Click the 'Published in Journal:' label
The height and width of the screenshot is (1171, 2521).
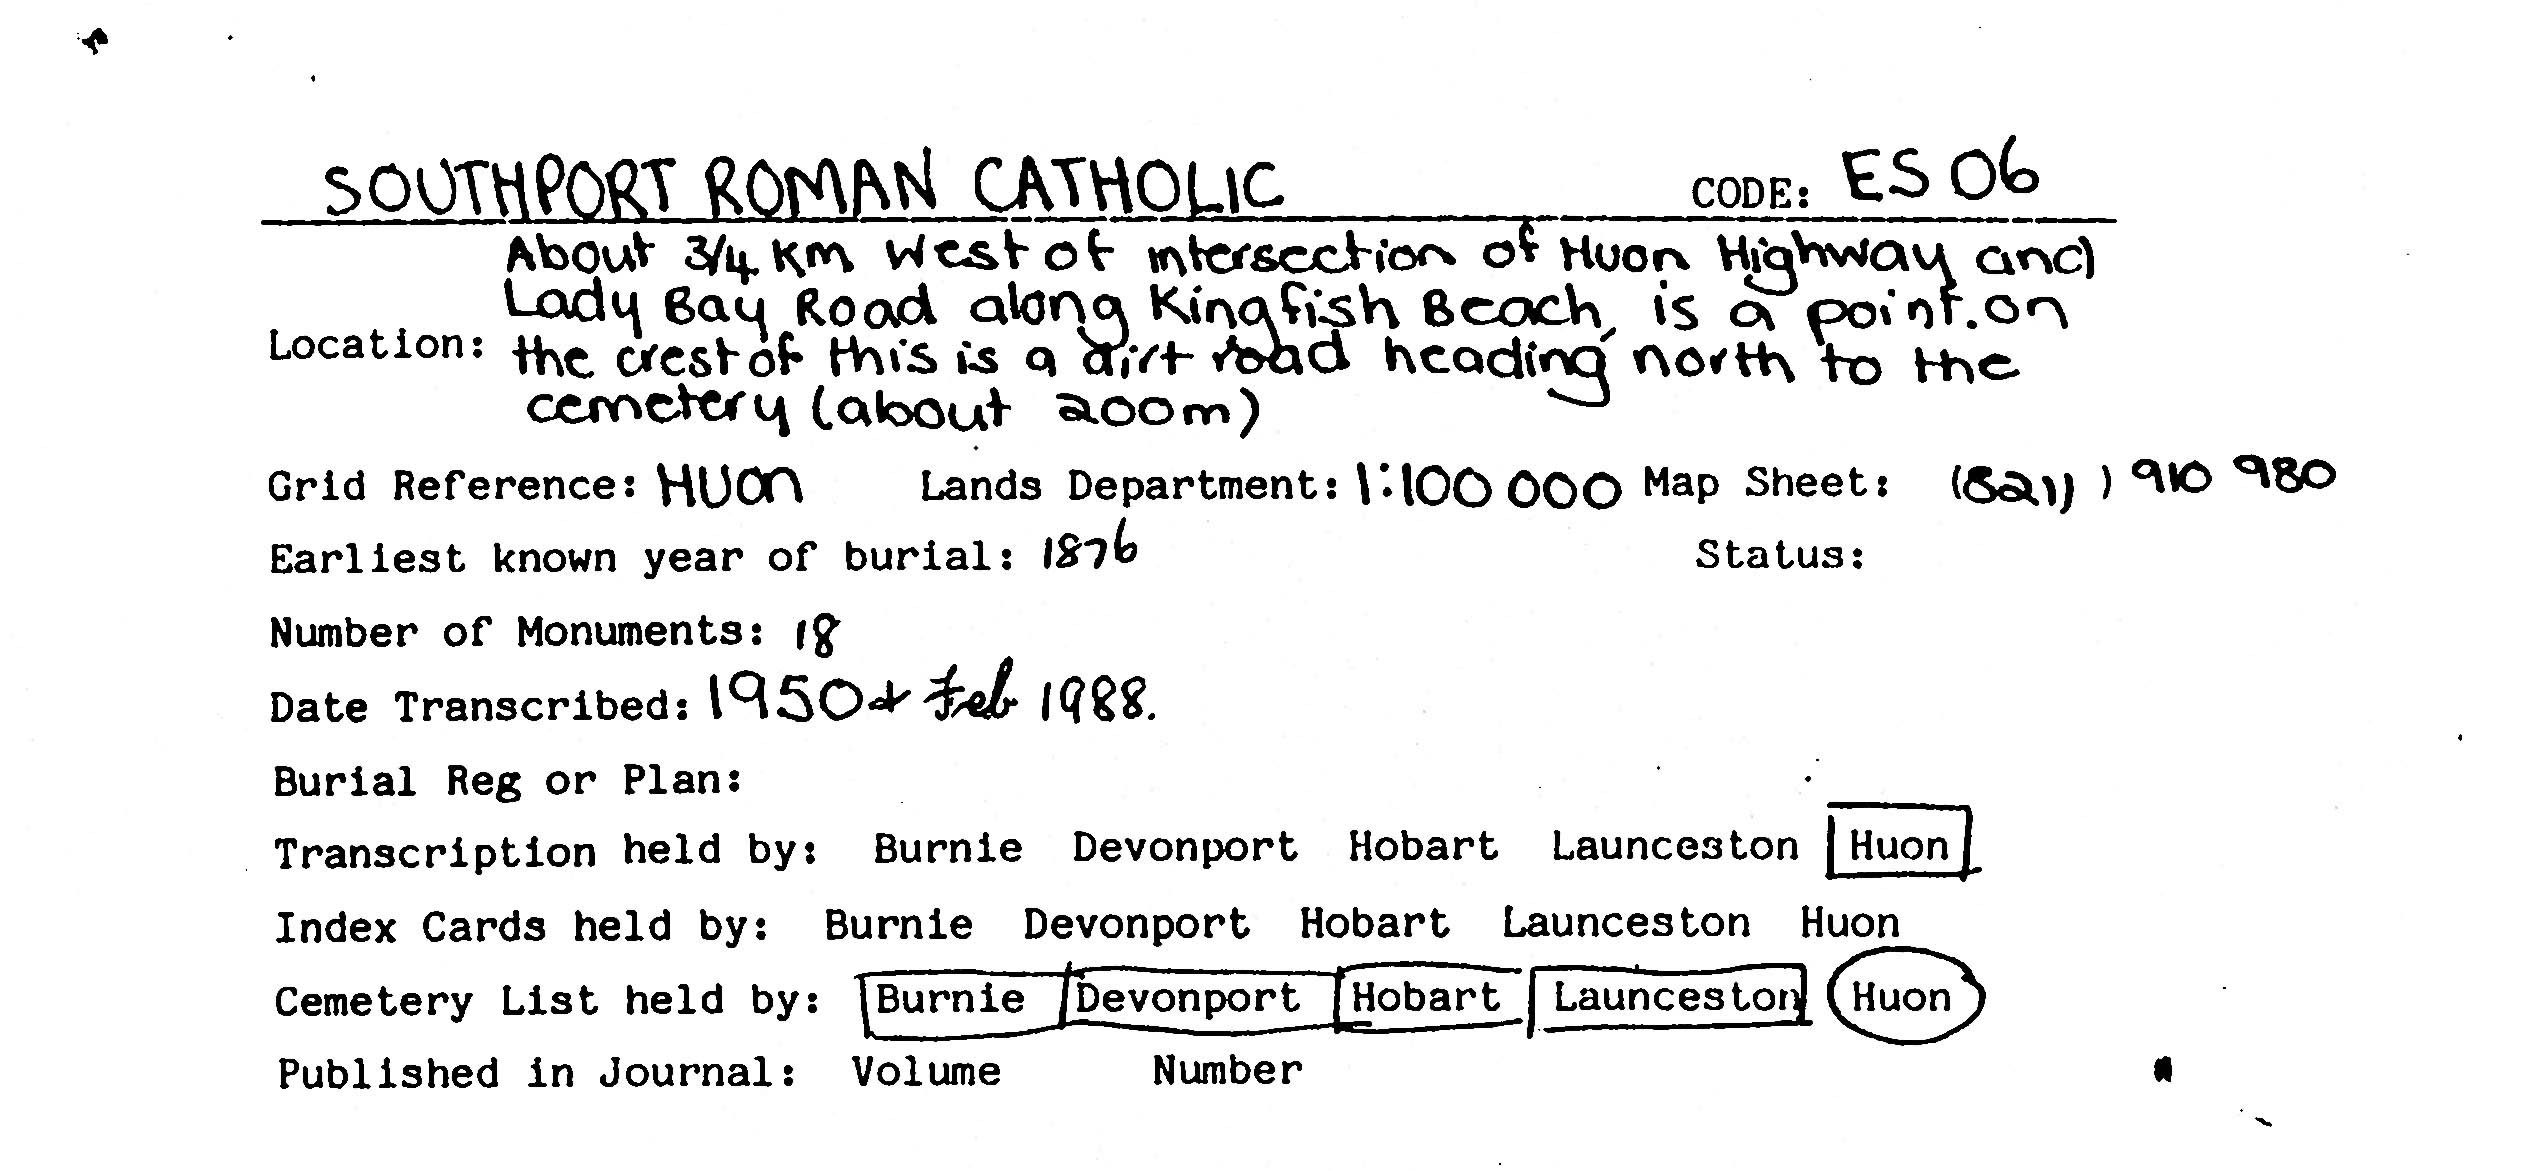click(x=538, y=1074)
